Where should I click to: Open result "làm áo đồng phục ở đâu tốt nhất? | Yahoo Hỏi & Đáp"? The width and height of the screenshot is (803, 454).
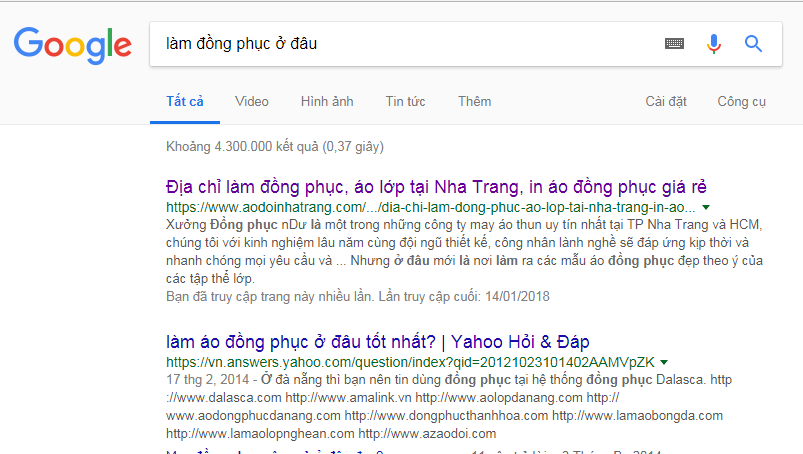pyautogui.click(x=377, y=342)
